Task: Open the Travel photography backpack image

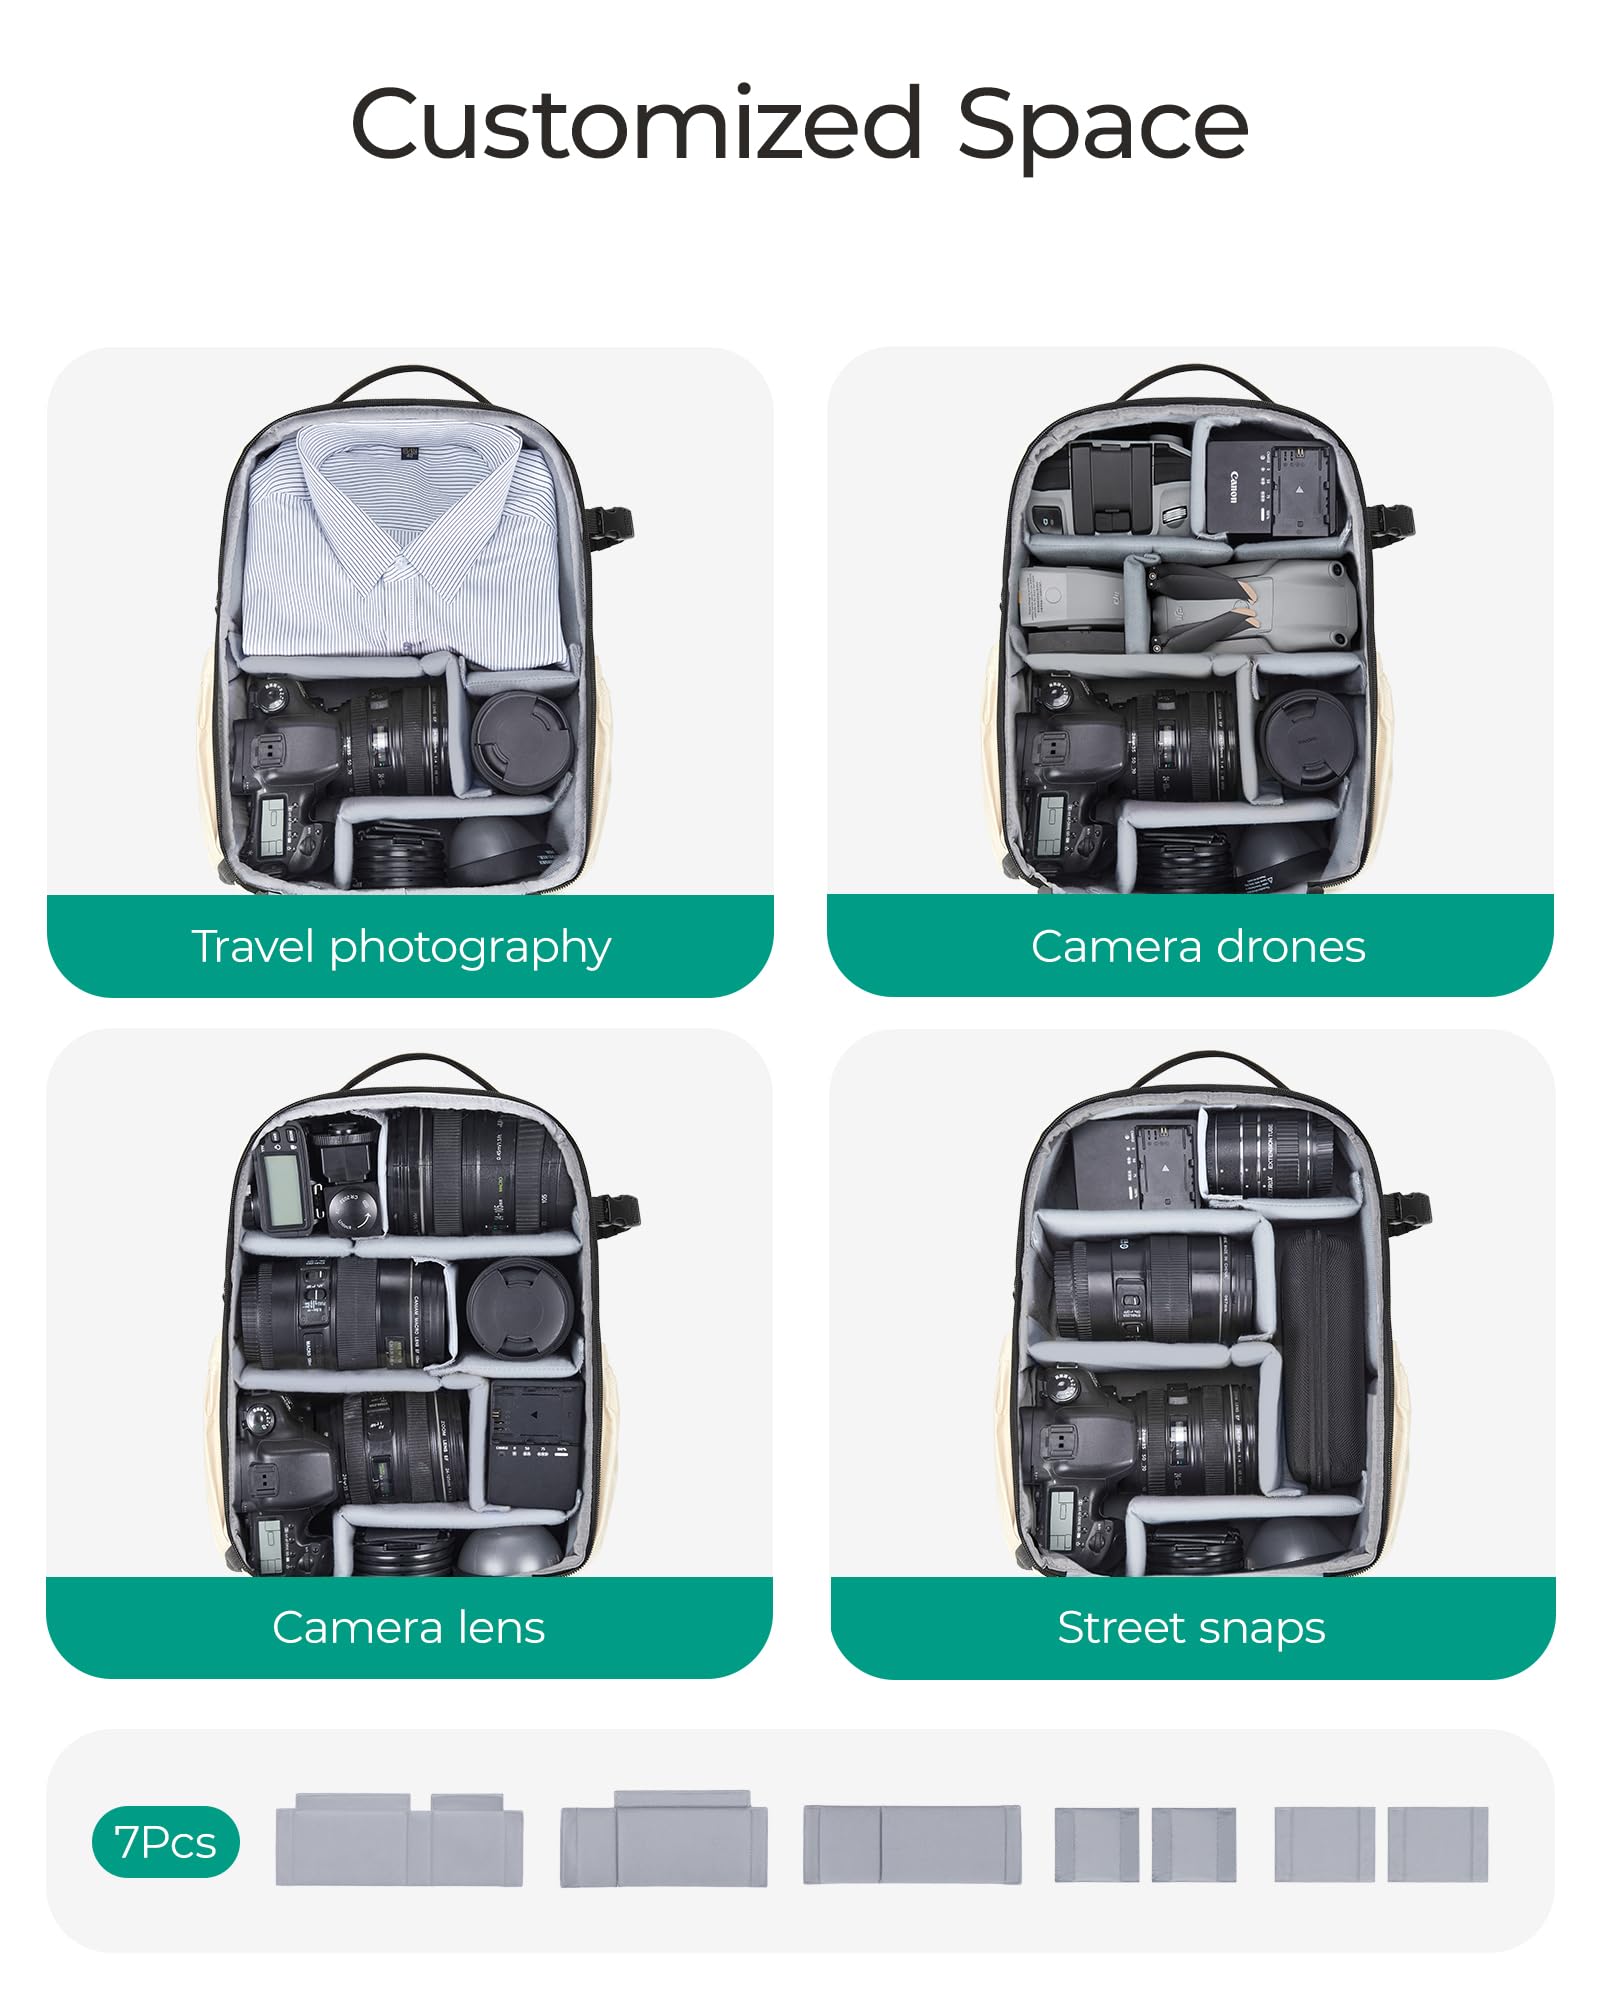Action: (x=410, y=630)
